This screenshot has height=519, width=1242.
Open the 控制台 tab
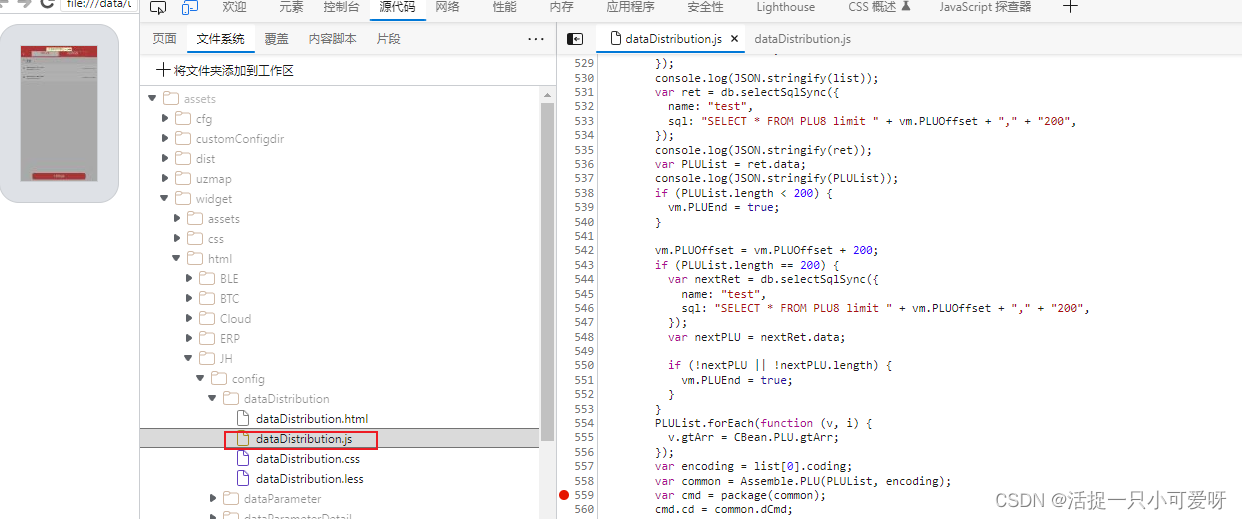coord(341,7)
